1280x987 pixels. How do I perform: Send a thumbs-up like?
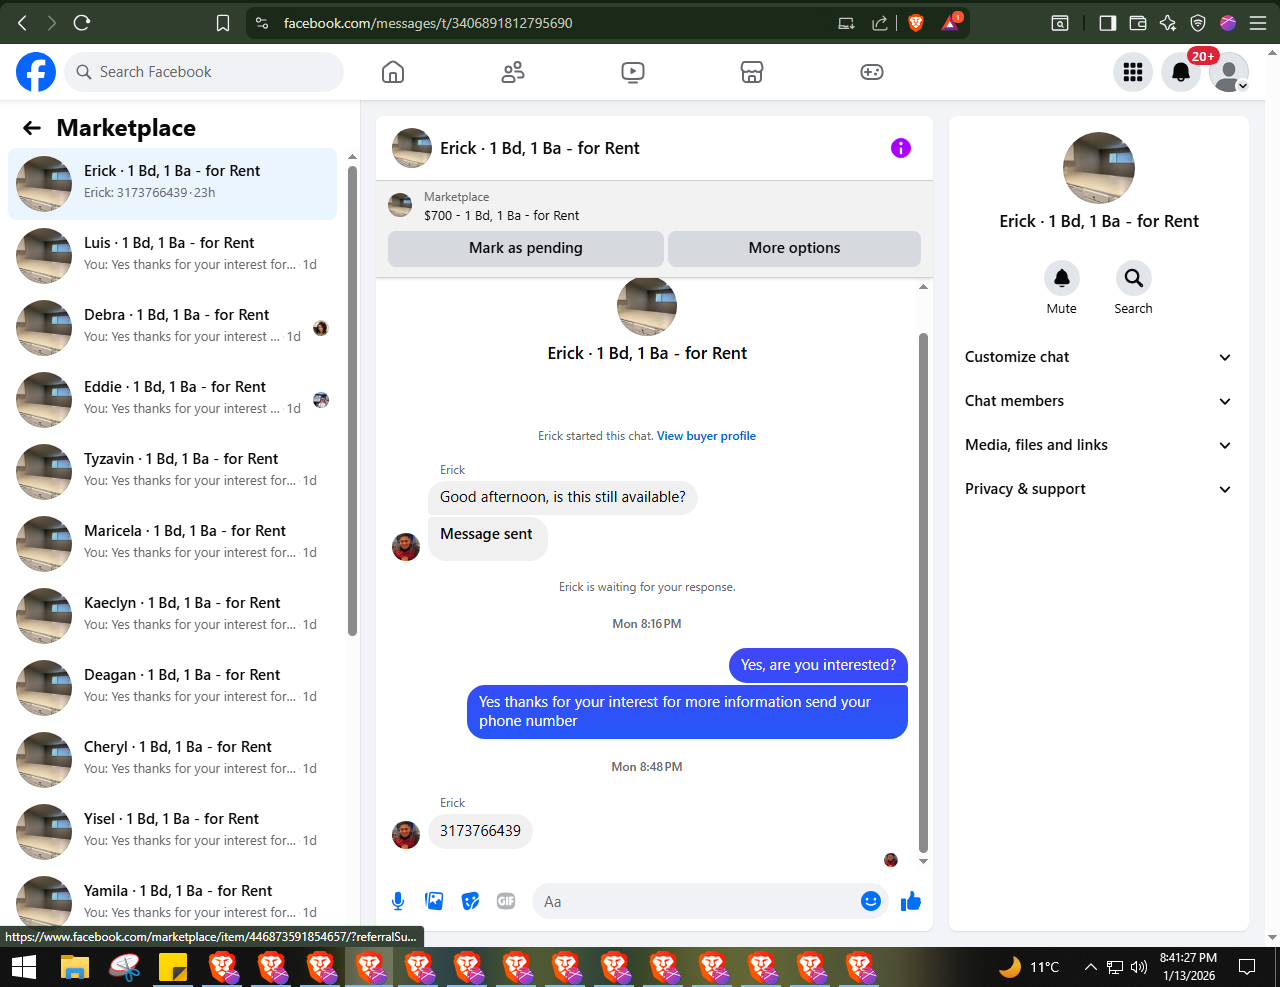point(910,902)
